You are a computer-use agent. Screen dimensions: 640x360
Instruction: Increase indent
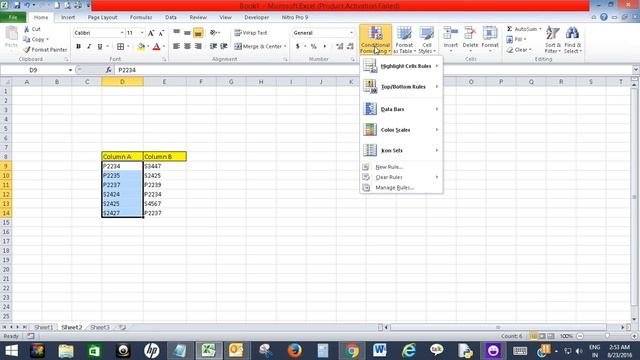click(224, 47)
